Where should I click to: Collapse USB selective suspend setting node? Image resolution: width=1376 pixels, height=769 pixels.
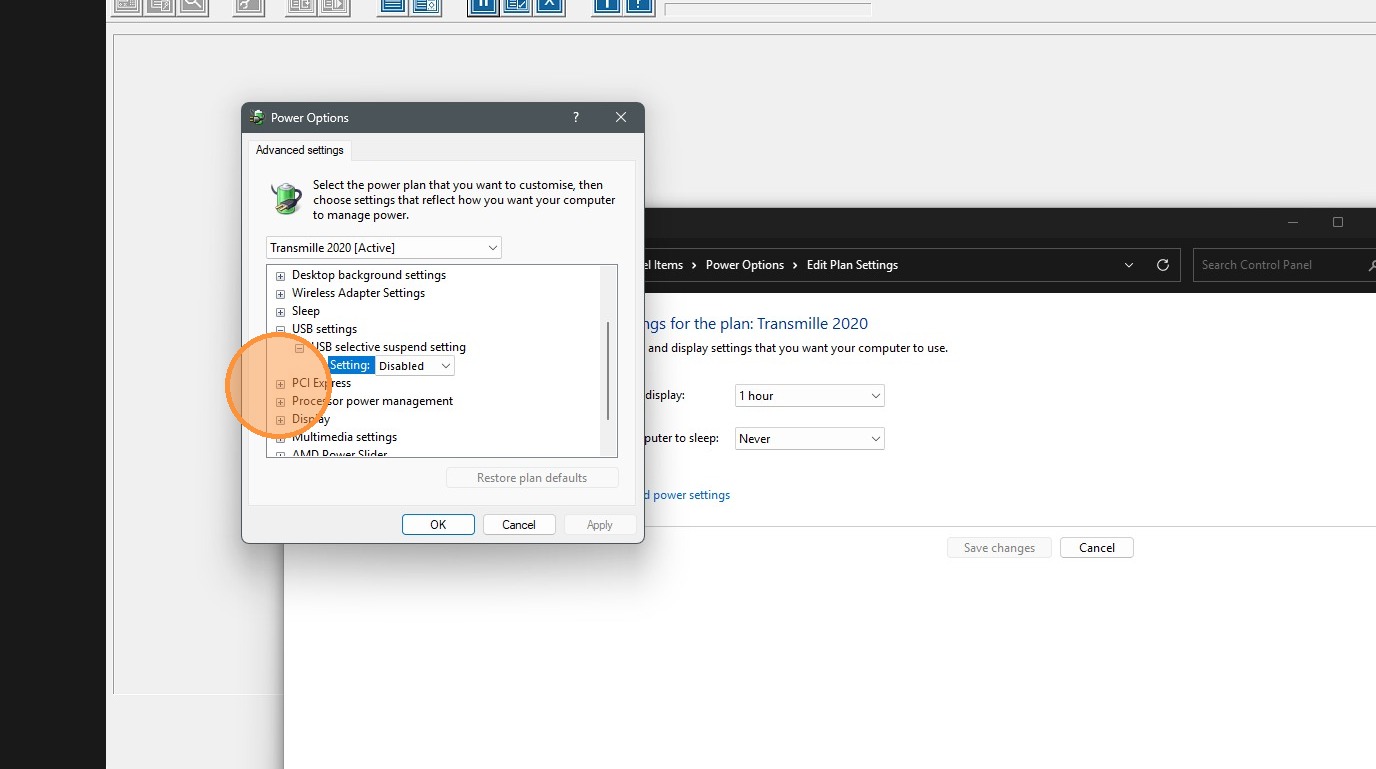click(299, 348)
